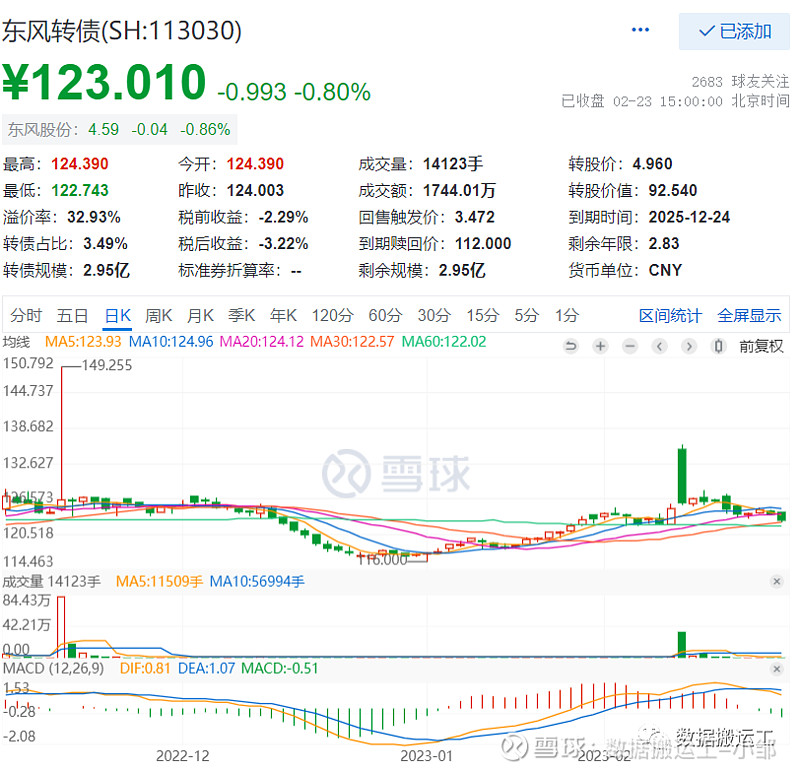Switch to the 60分 interval tab
800x773 pixels.
tap(385, 315)
